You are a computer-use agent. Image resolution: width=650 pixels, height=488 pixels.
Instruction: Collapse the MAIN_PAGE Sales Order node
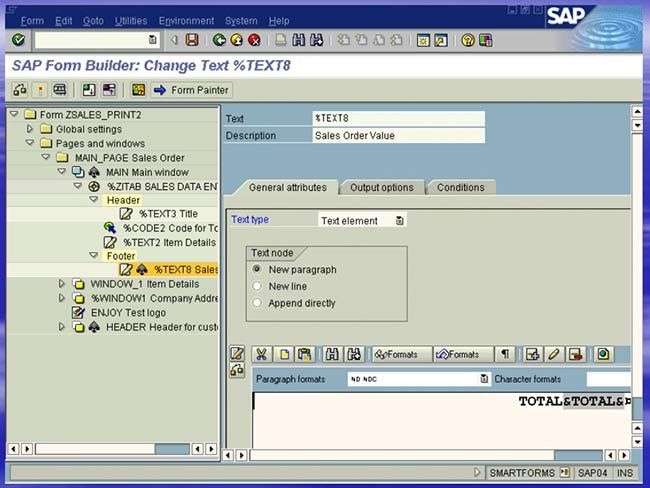pyautogui.click(x=46, y=157)
